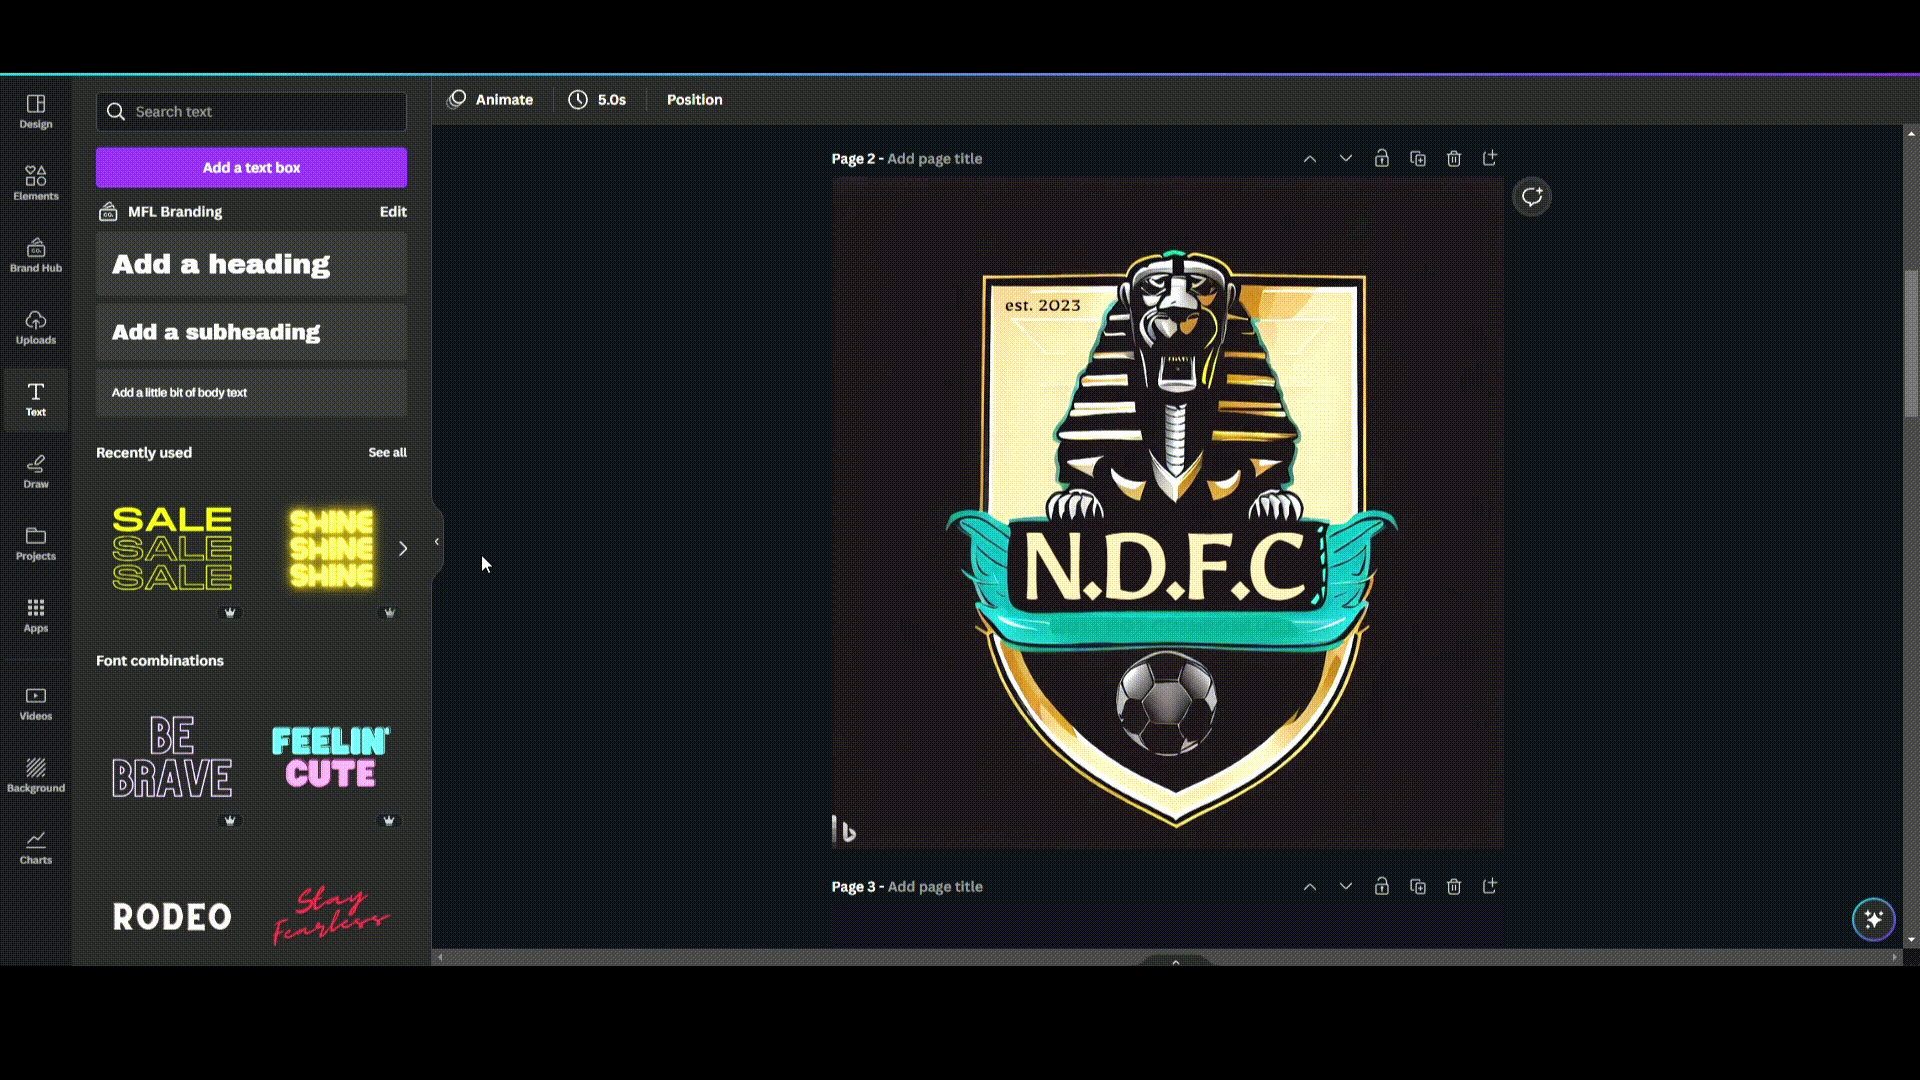Screen dimensions: 1920x1080
Task: Click the Canva Assistant sparkle button
Action: click(1873, 919)
